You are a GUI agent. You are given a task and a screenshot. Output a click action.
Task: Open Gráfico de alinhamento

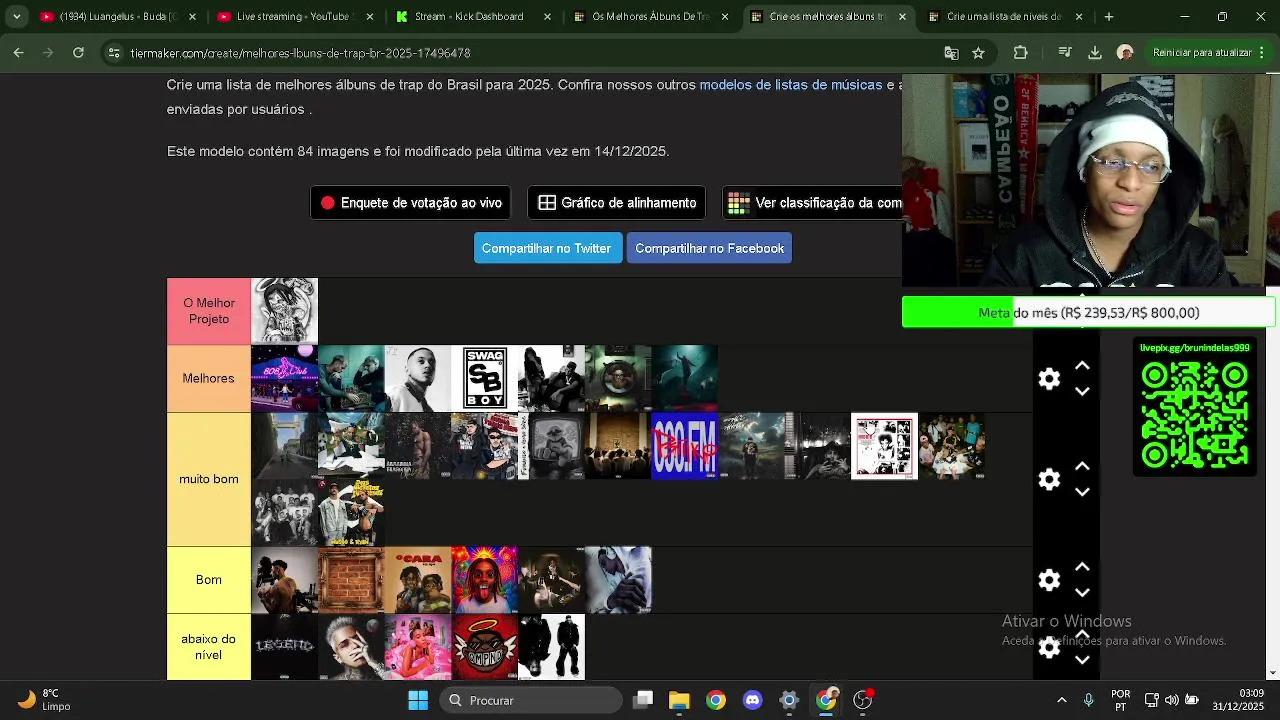pos(617,203)
